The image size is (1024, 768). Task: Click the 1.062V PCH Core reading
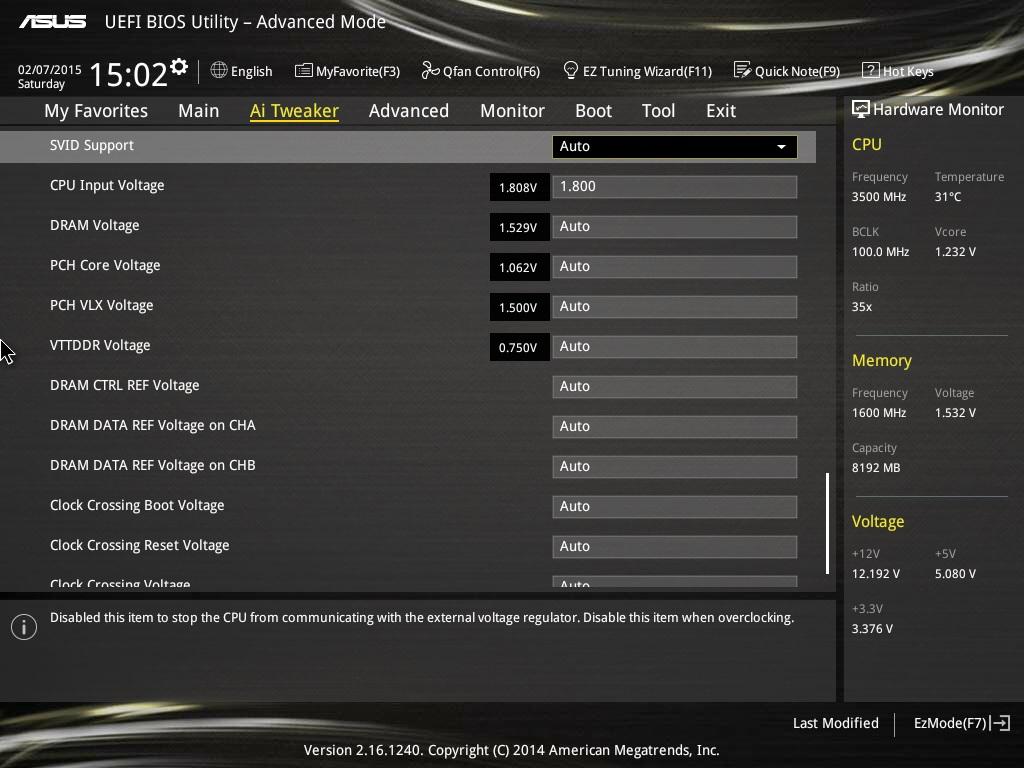519,267
